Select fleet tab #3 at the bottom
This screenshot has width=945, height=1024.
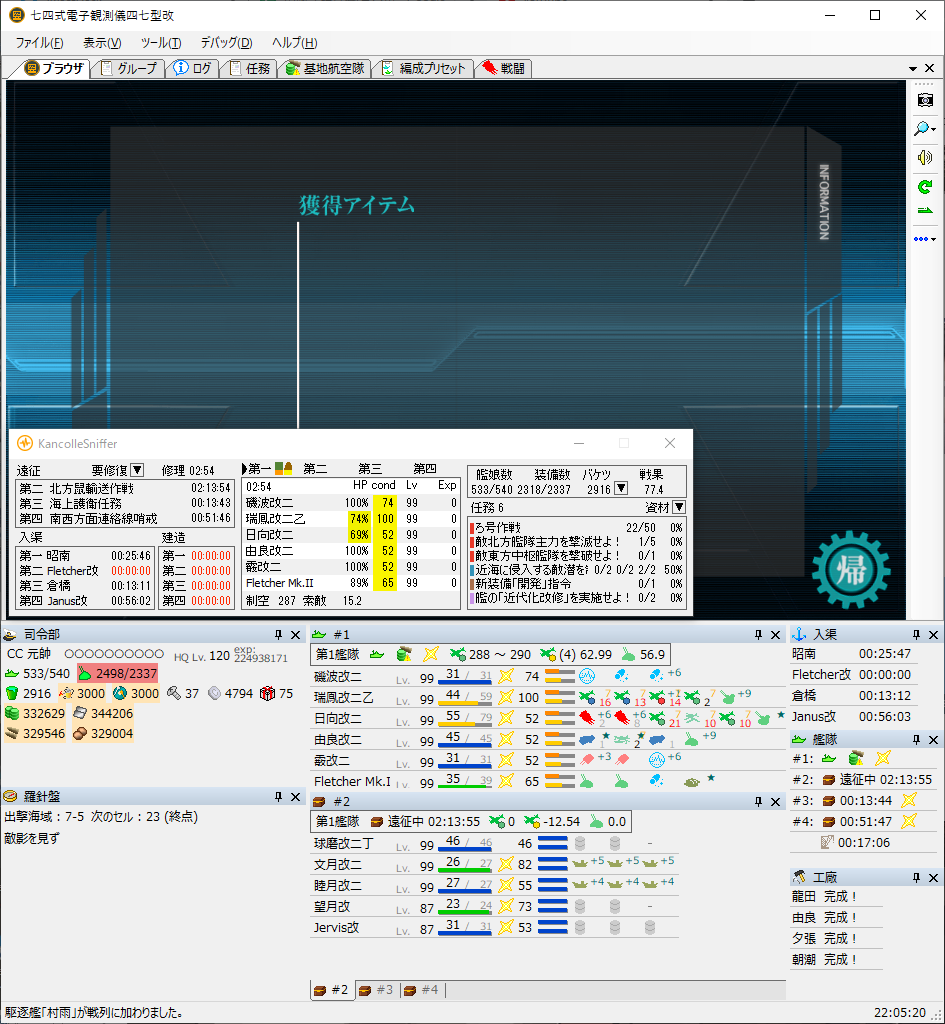tap(377, 990)
